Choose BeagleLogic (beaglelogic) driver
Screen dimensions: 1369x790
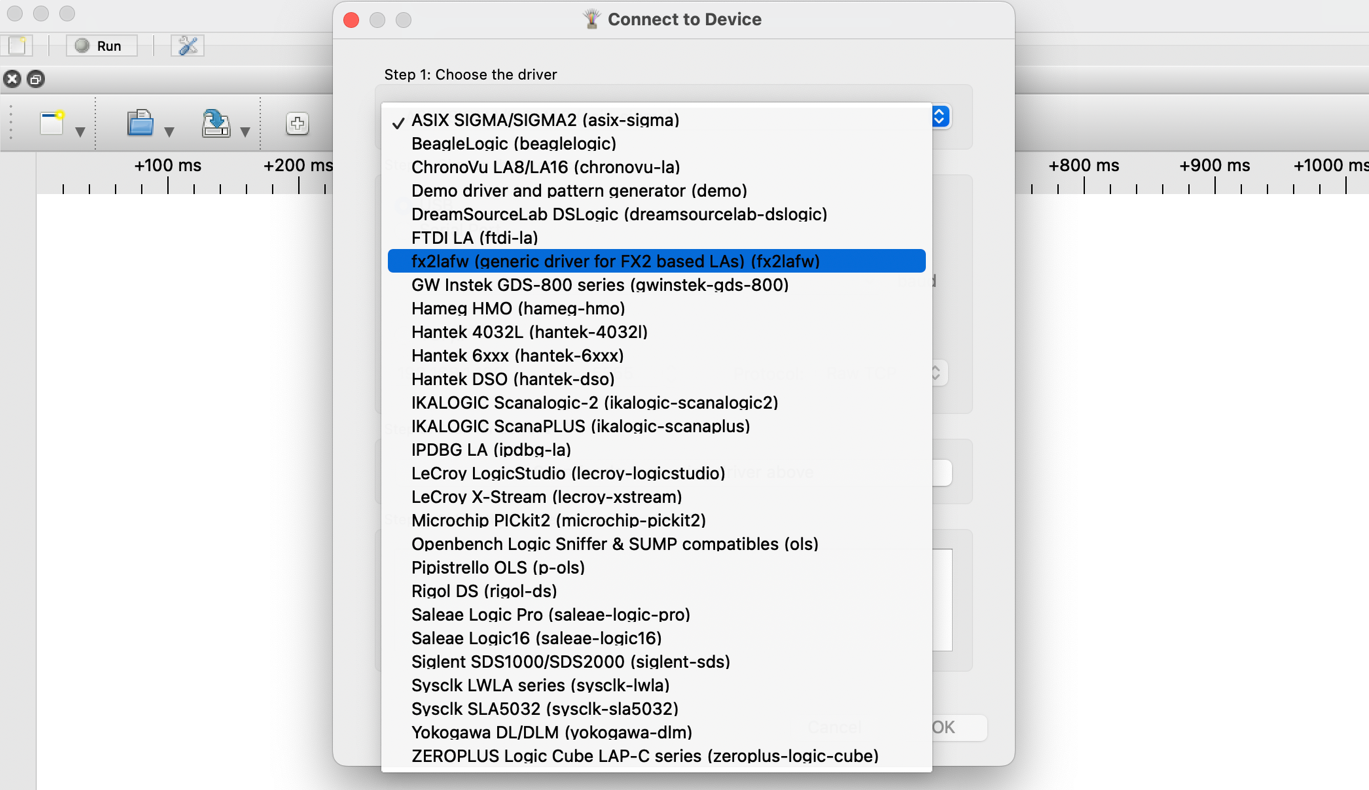tap(656, 144)
